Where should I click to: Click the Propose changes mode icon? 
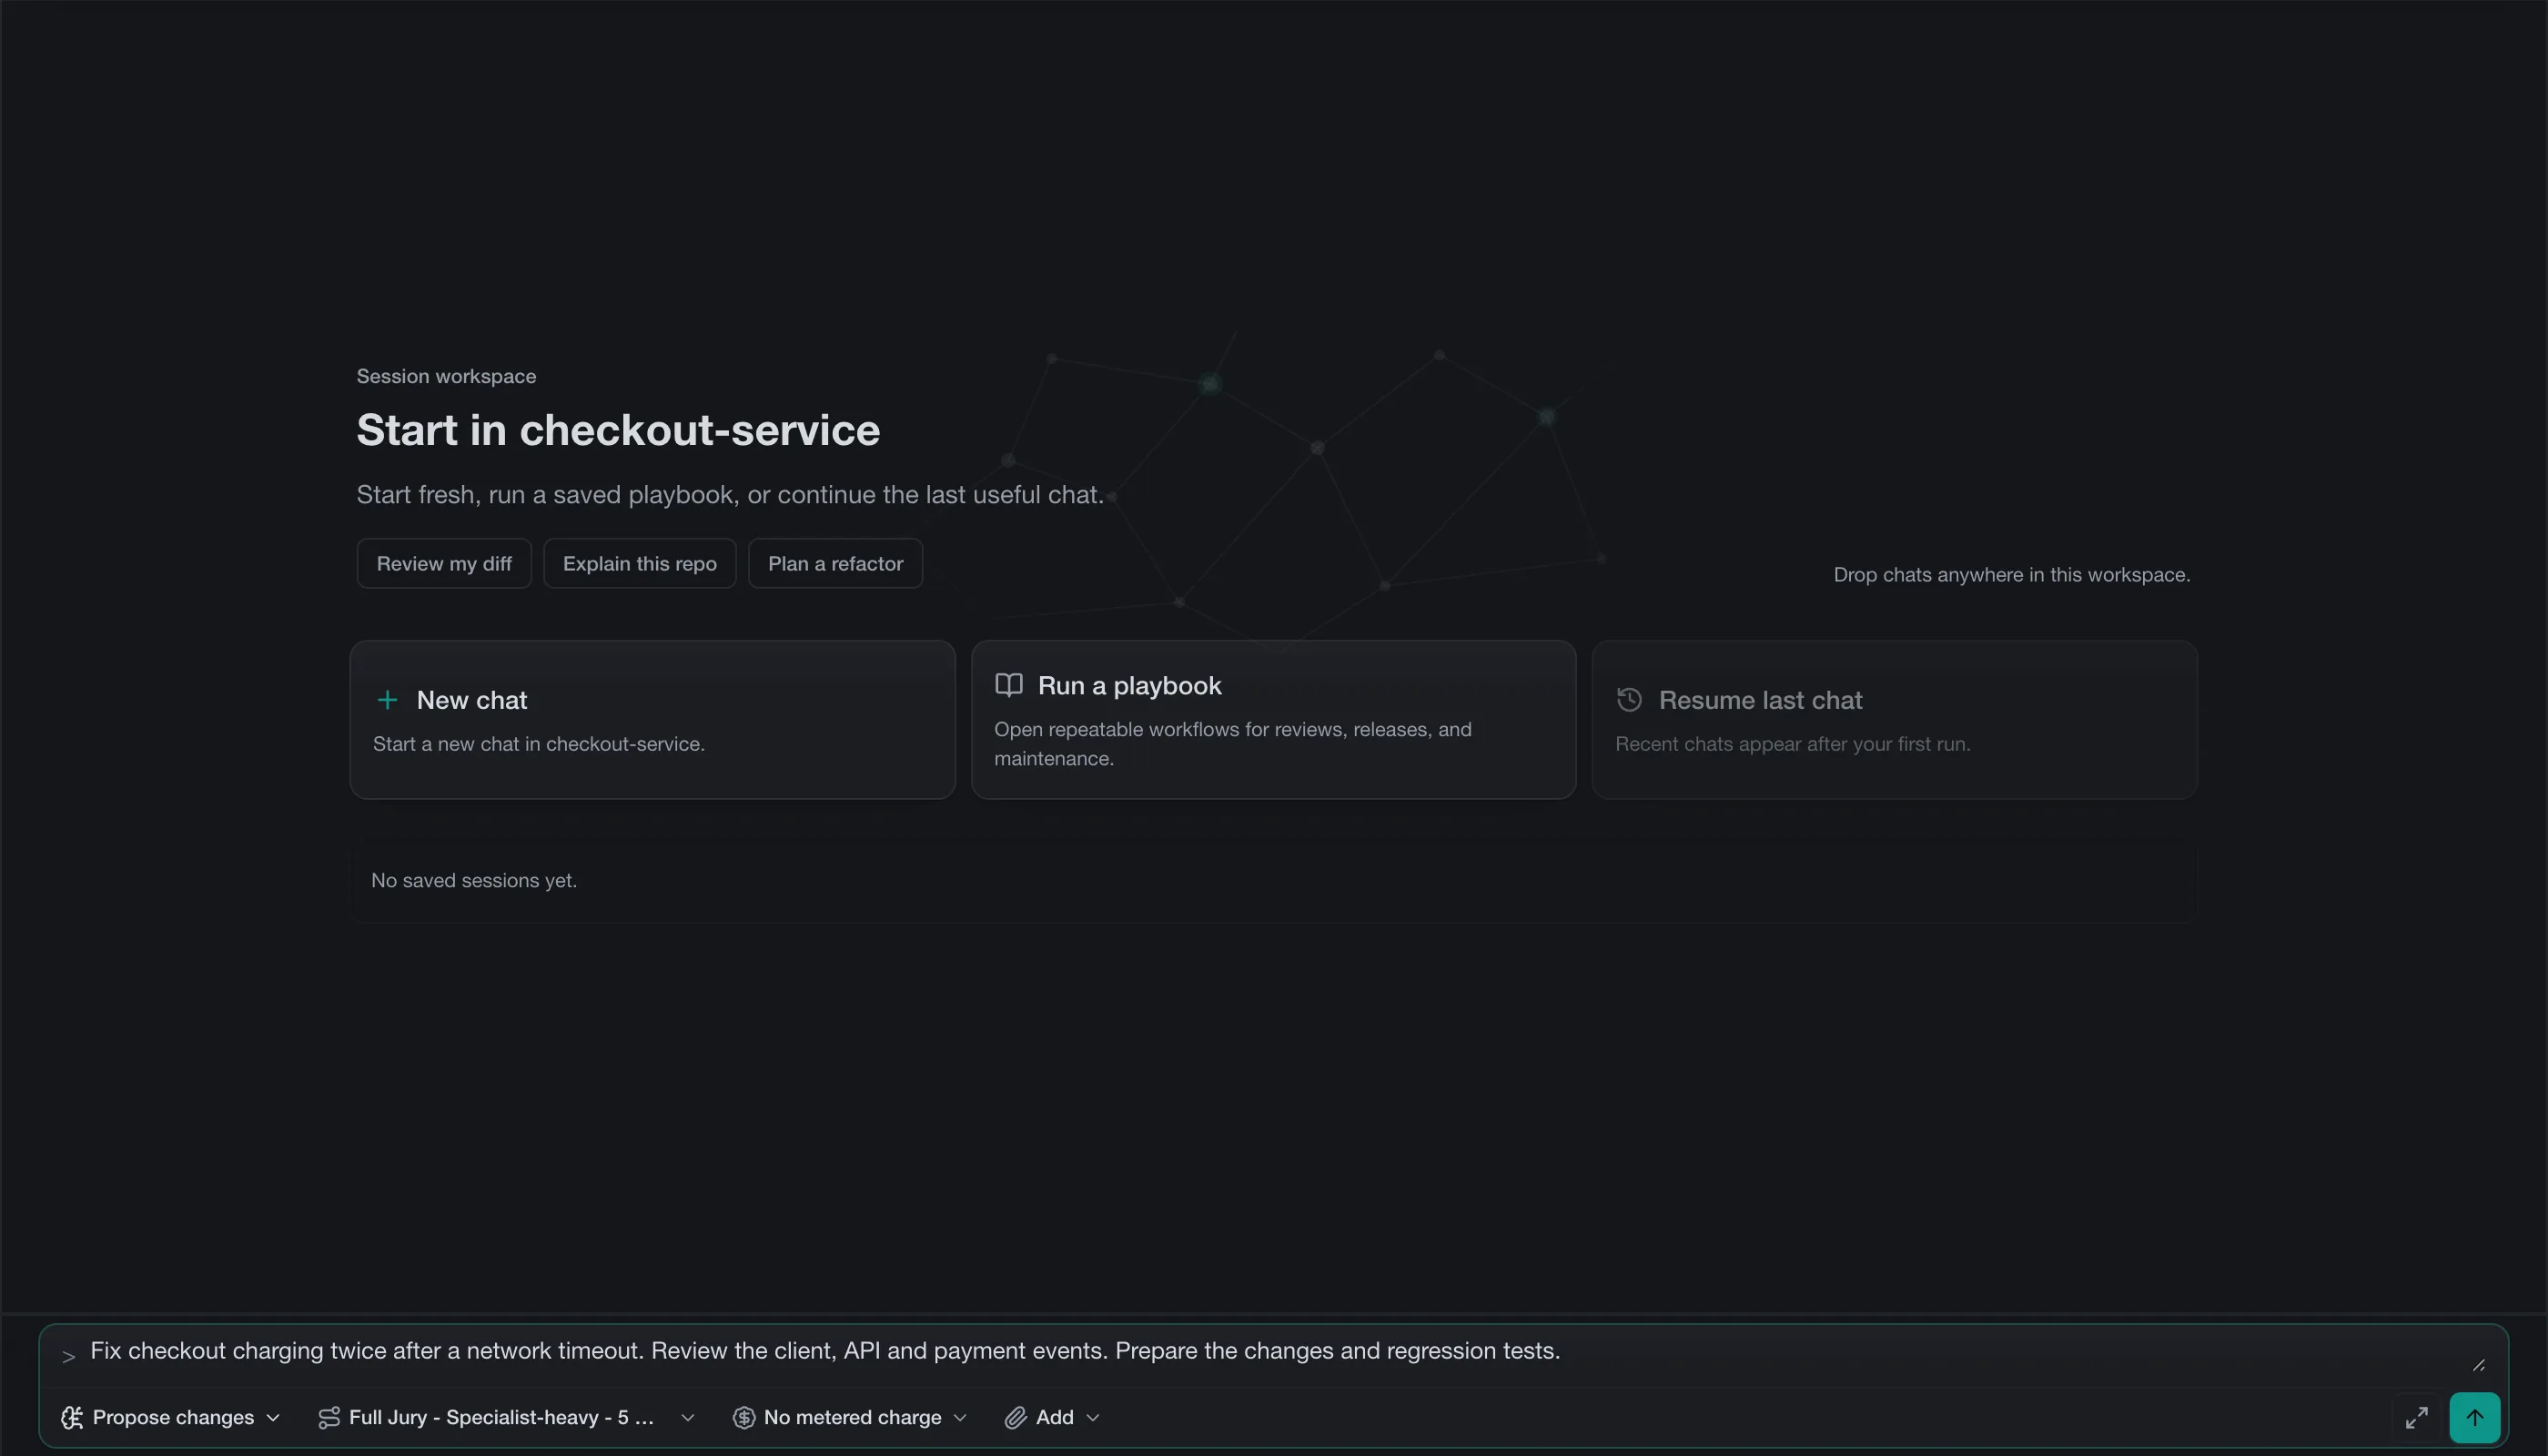pos(72,1417)
